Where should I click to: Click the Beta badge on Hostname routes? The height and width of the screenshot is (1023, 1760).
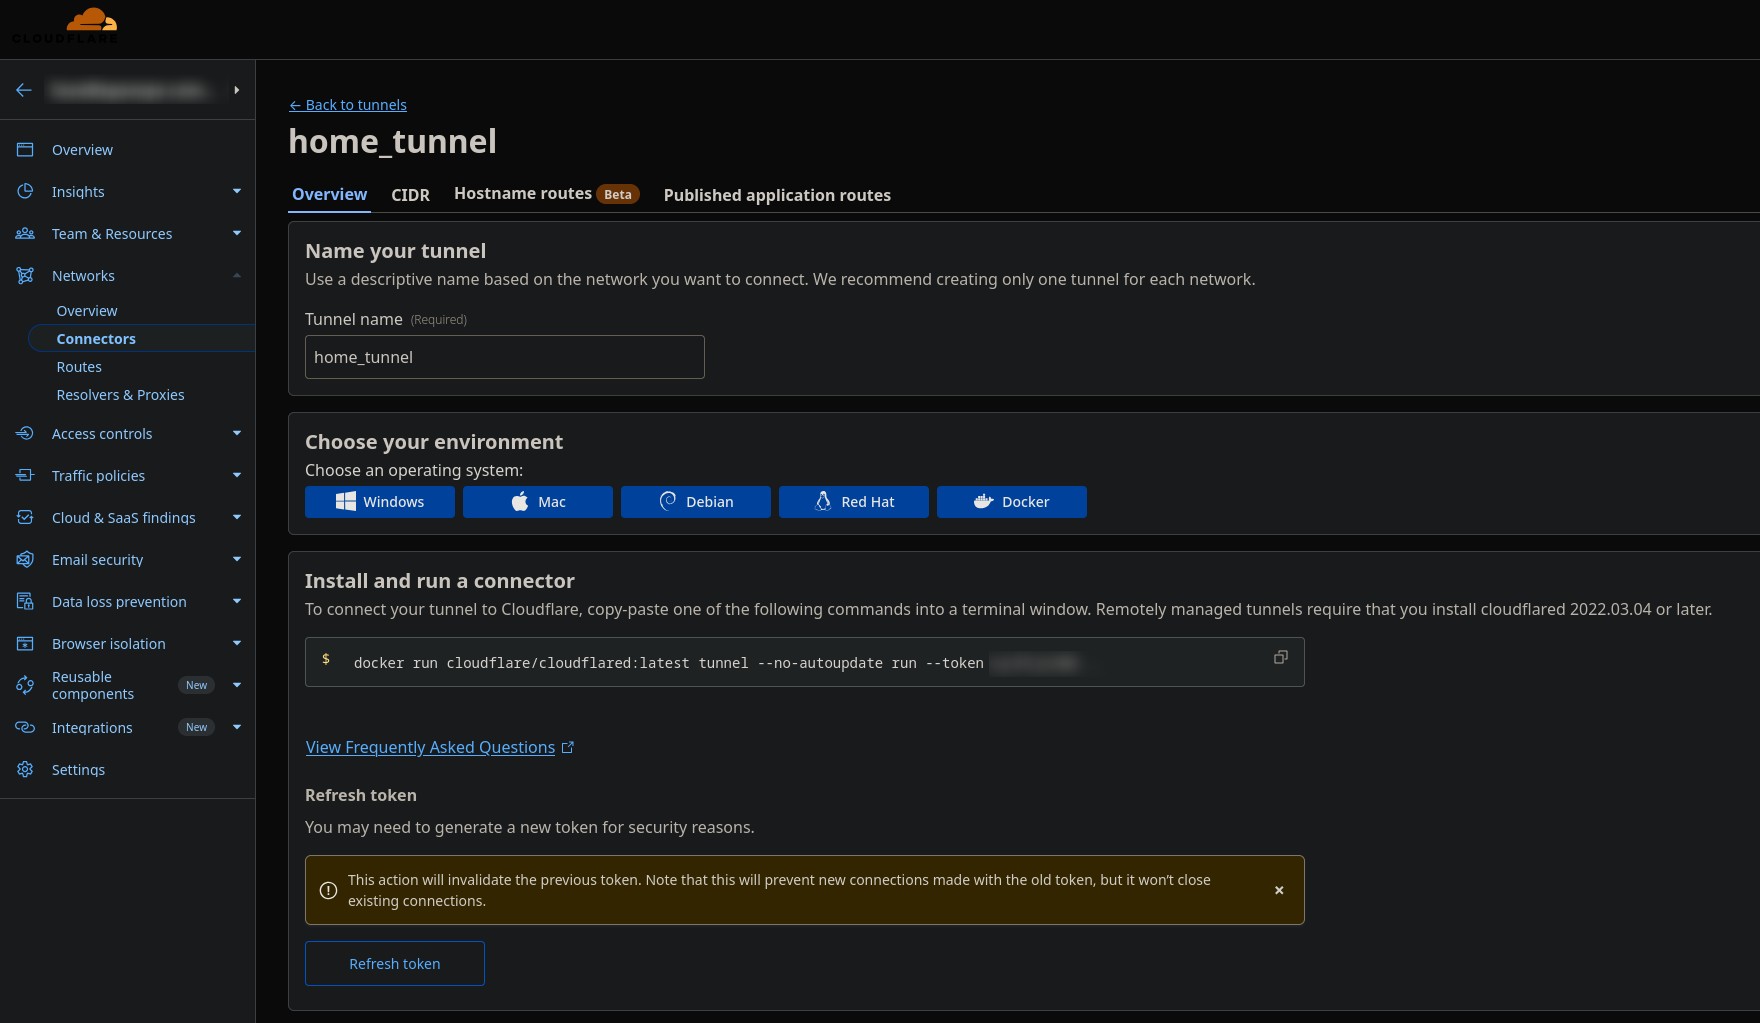tap(618, 195)
